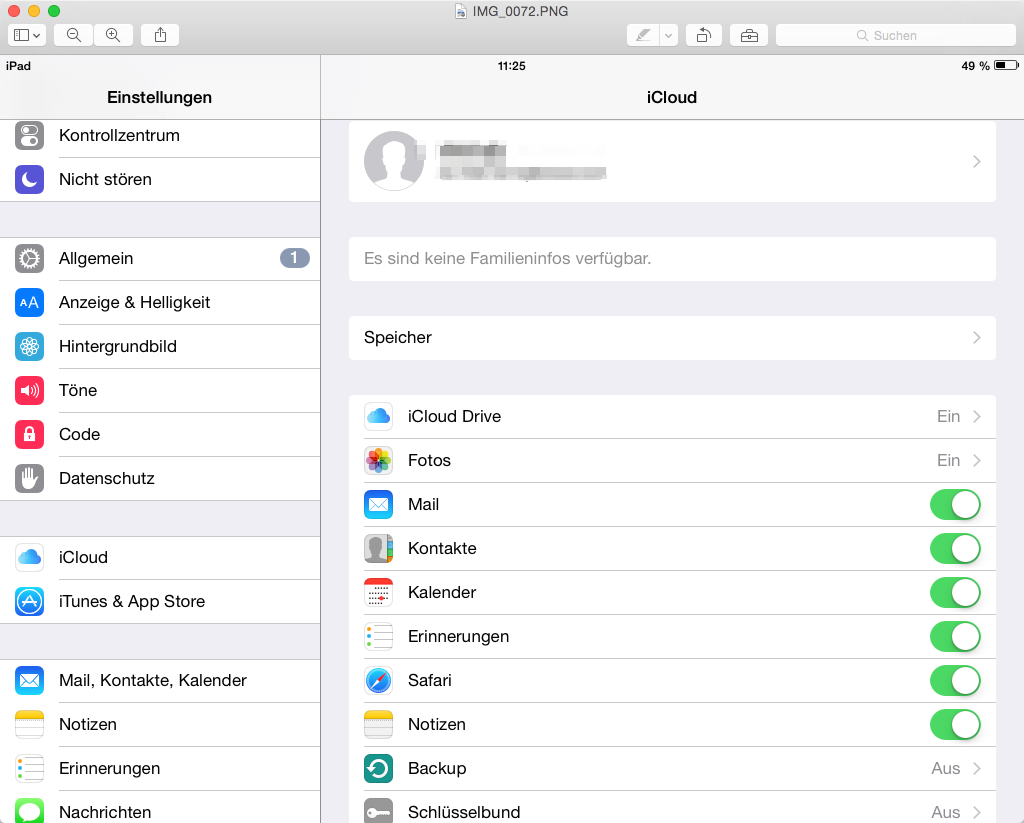Select Mail, Kontakte, Kalender label
The height and width of the screenshot is (823, 1024).
click(x=153, y=681)
